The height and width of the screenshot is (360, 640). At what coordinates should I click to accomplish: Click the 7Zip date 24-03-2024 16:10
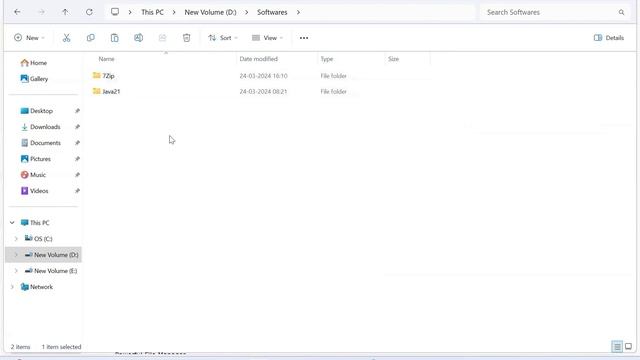[x=263, y=76]
